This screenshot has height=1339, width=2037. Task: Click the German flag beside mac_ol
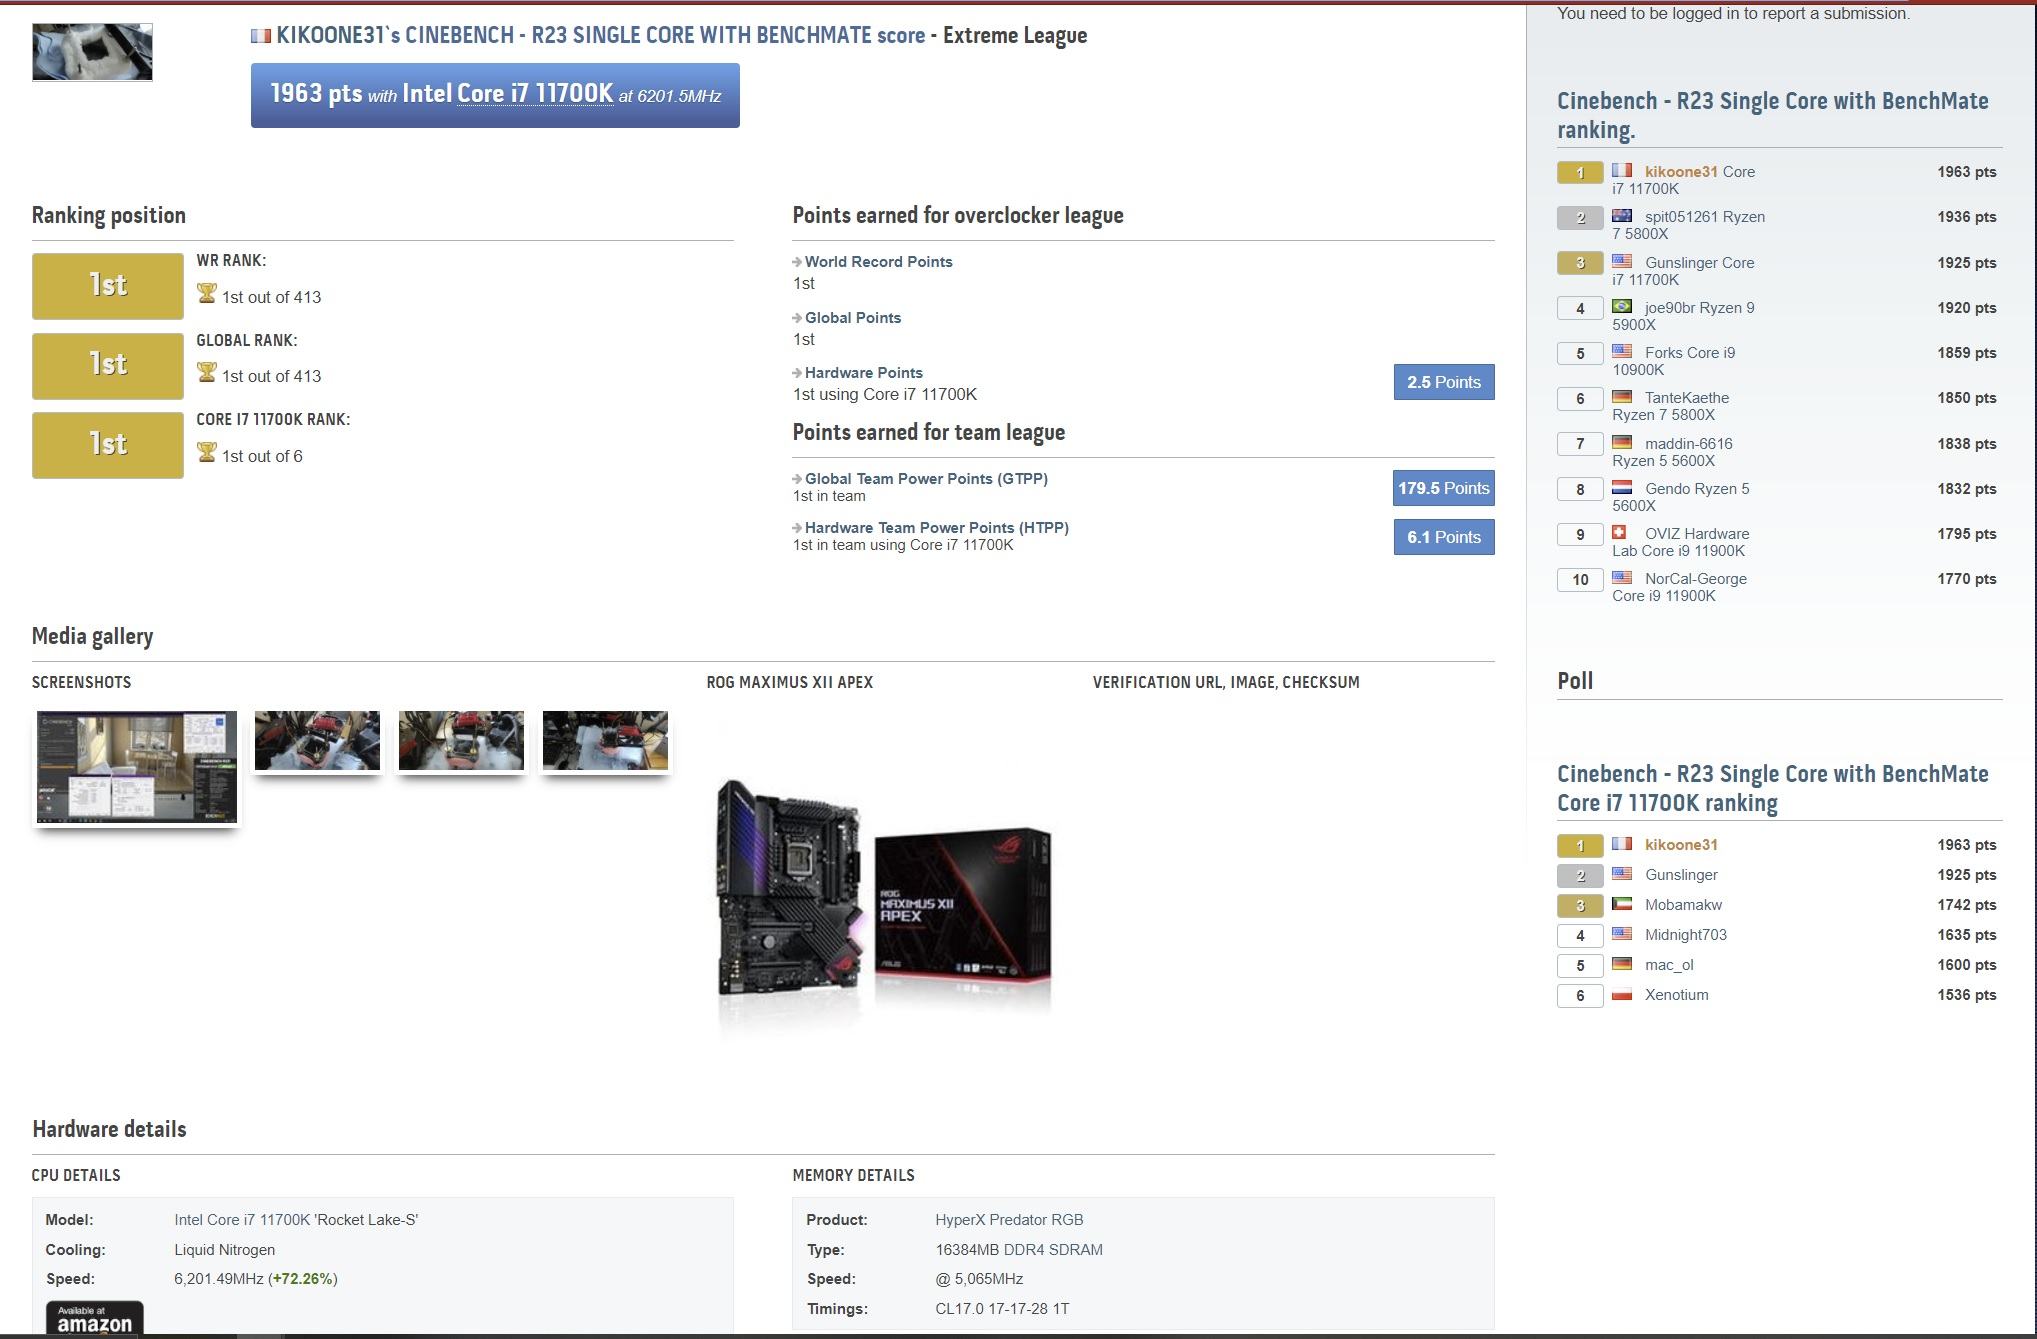click(x=1622, y=964)
